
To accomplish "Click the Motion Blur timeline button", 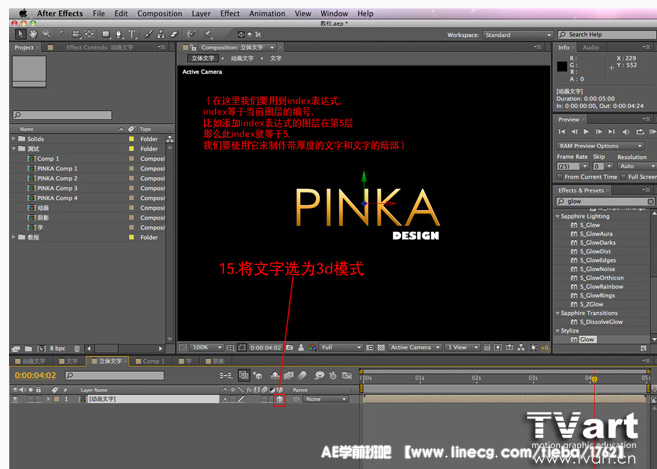I will pyautogui.click(x=302, y=375).
